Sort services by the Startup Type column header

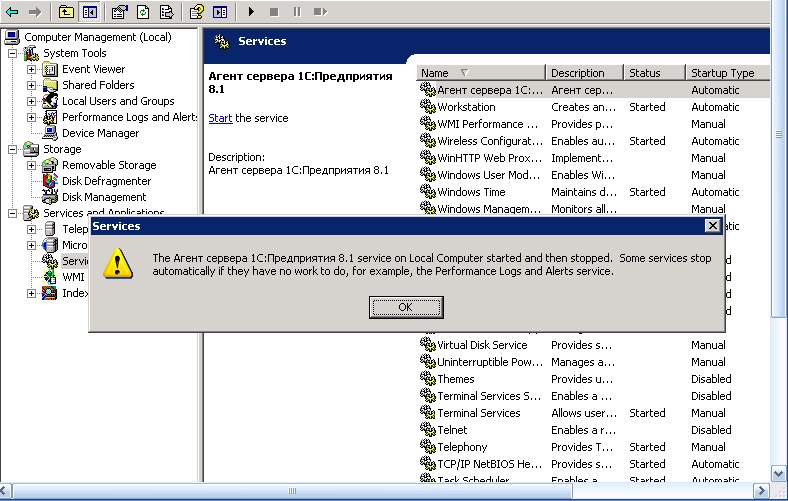(x=728, y=73)
